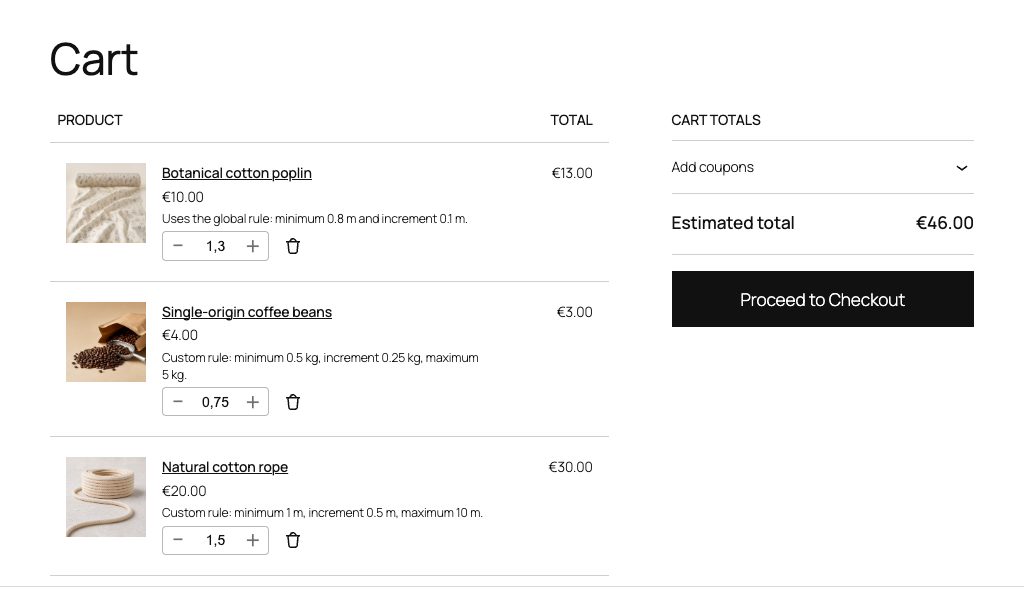Click the coffee custom rule description
Image resolution: width=1024 pixels, height=600 pixels.
click(x=320, y=366)
